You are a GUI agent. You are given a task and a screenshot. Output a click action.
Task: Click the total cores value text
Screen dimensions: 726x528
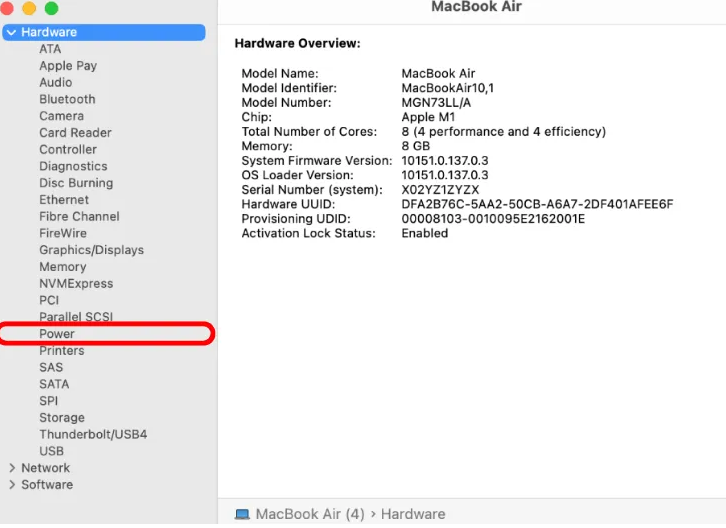pyautogui.click(x=504, y=132)
